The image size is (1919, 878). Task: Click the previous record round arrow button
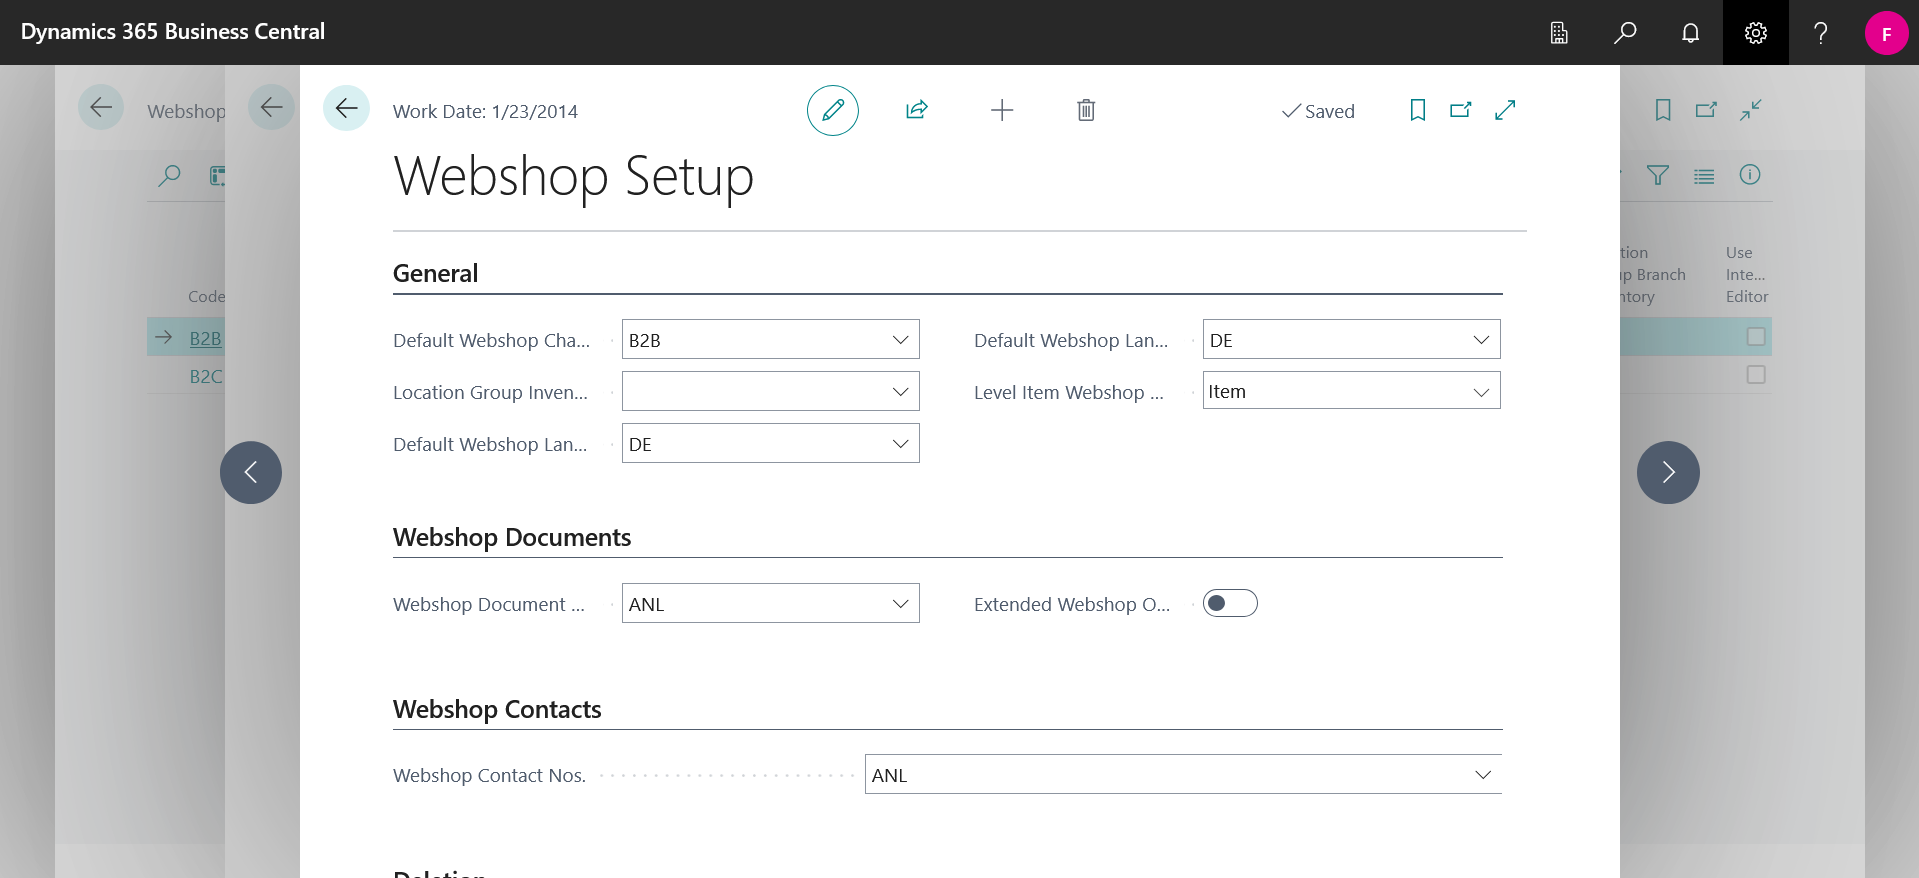251,472
